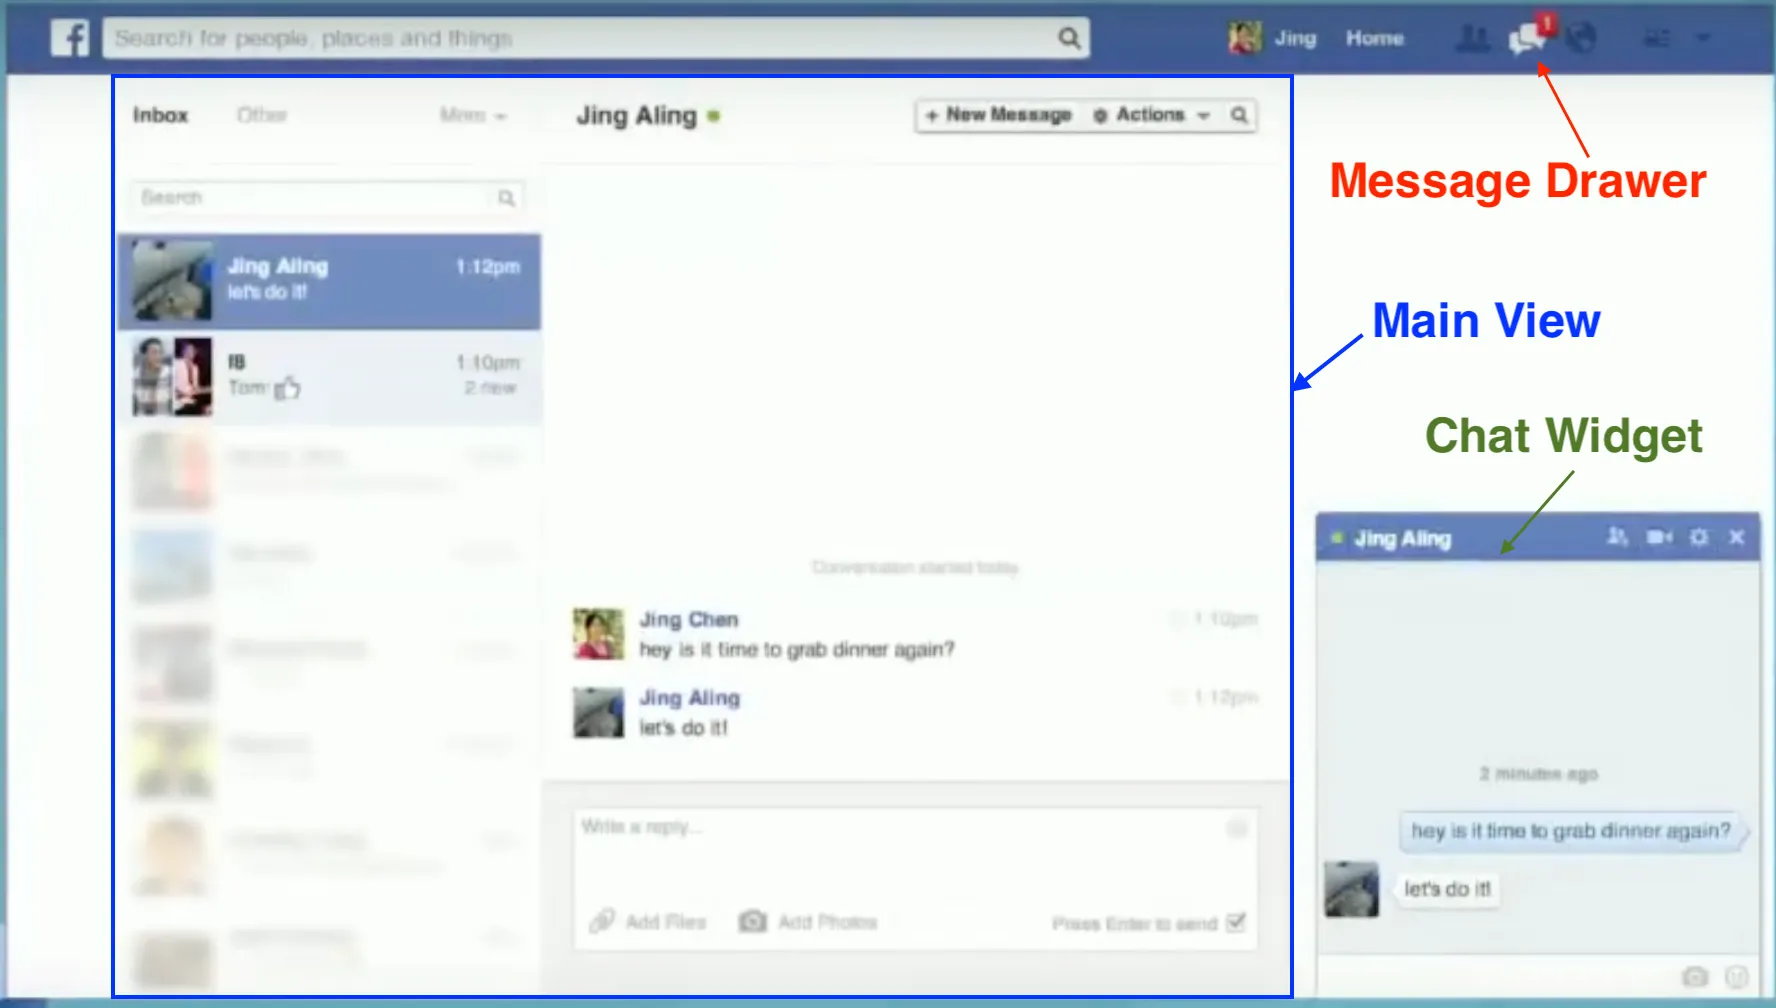Focus the 'Search for people, places and things' field
The height and width of the screenshot is (1008, 1776).
tap(596, 38)
